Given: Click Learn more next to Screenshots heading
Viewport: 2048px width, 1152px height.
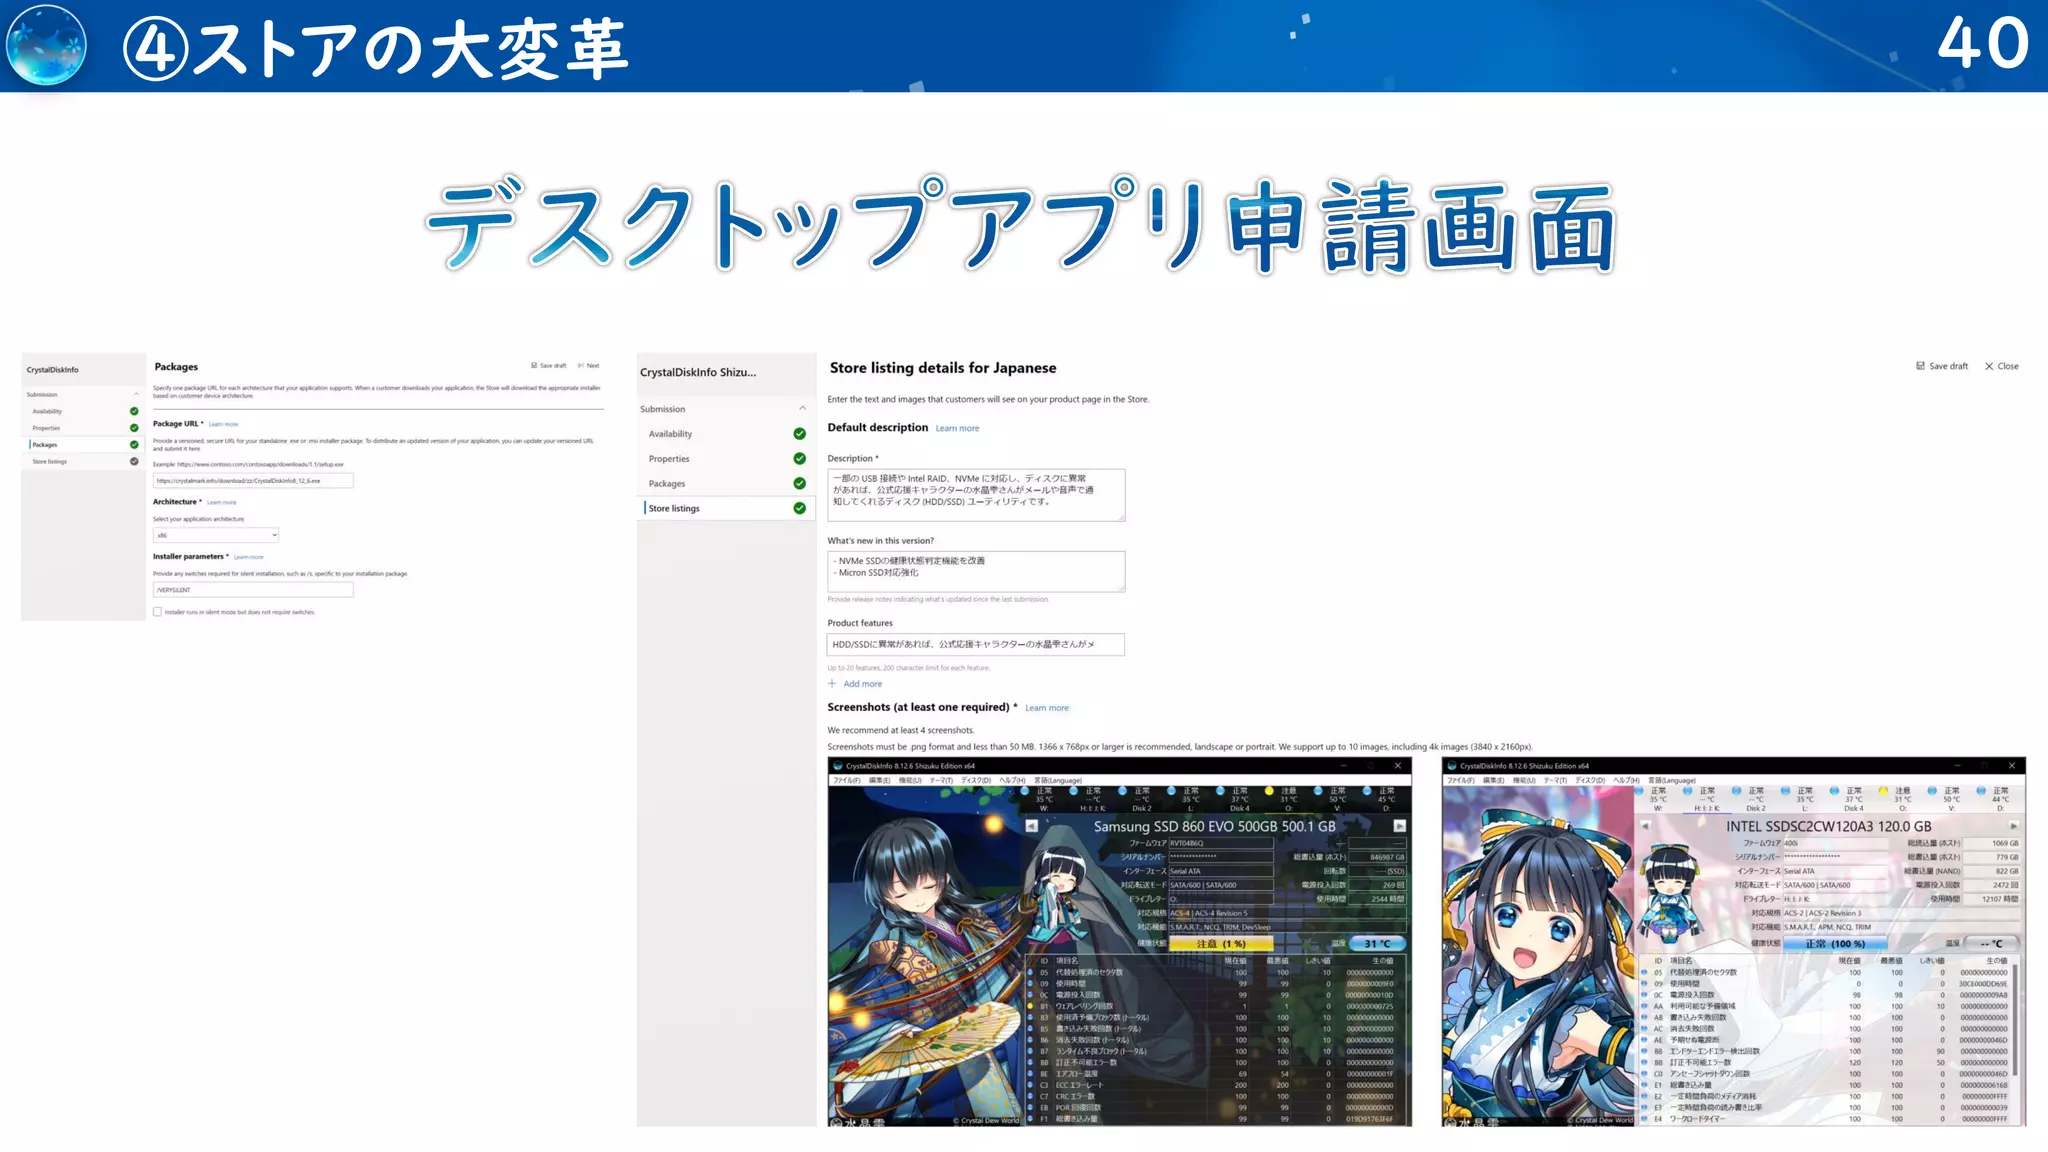Looking at the screenshot, I should click(1046, 708).
